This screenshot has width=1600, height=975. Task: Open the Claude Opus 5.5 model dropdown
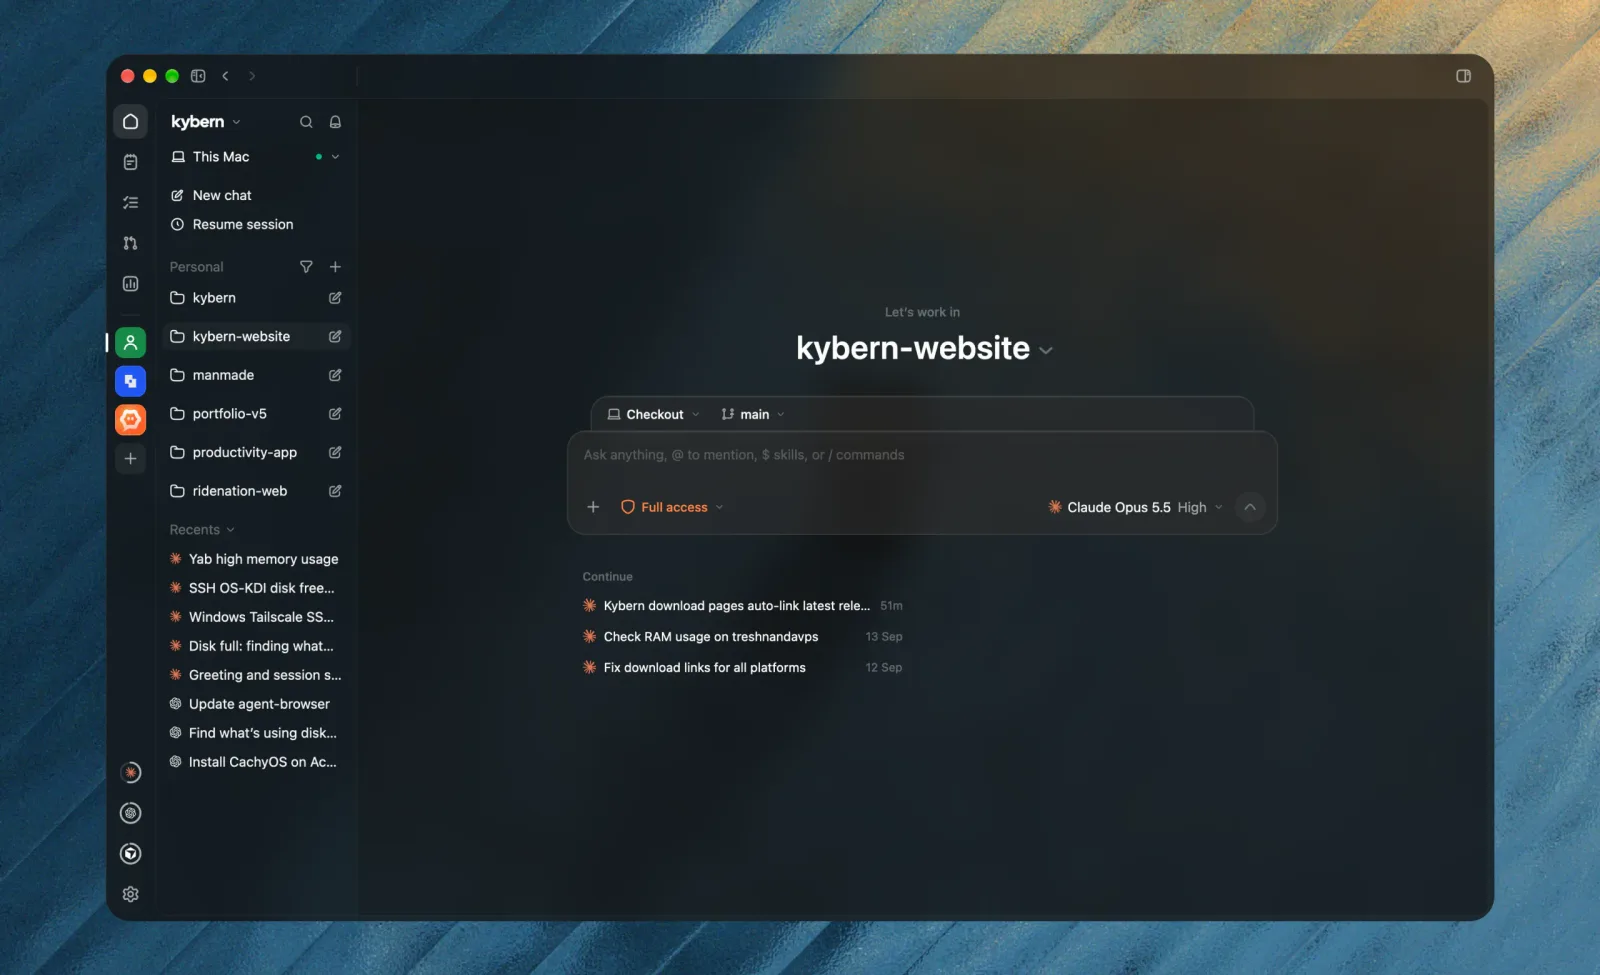1135,507
